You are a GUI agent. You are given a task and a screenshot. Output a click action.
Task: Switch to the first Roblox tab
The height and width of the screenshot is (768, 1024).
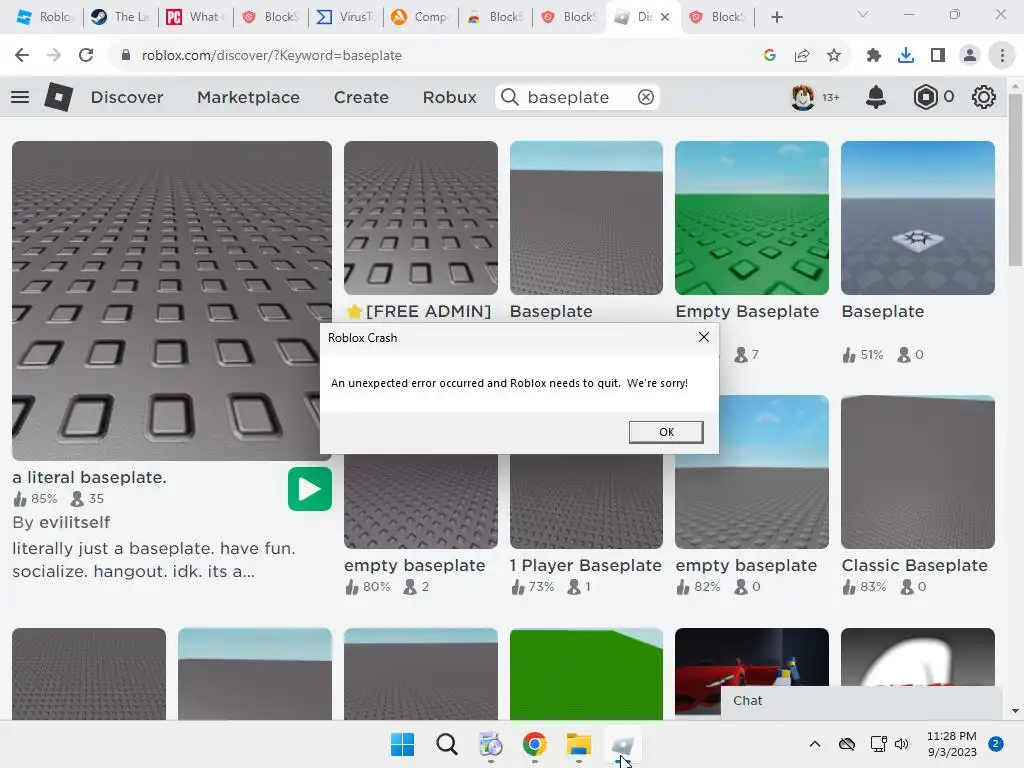(x=43, y=17)
